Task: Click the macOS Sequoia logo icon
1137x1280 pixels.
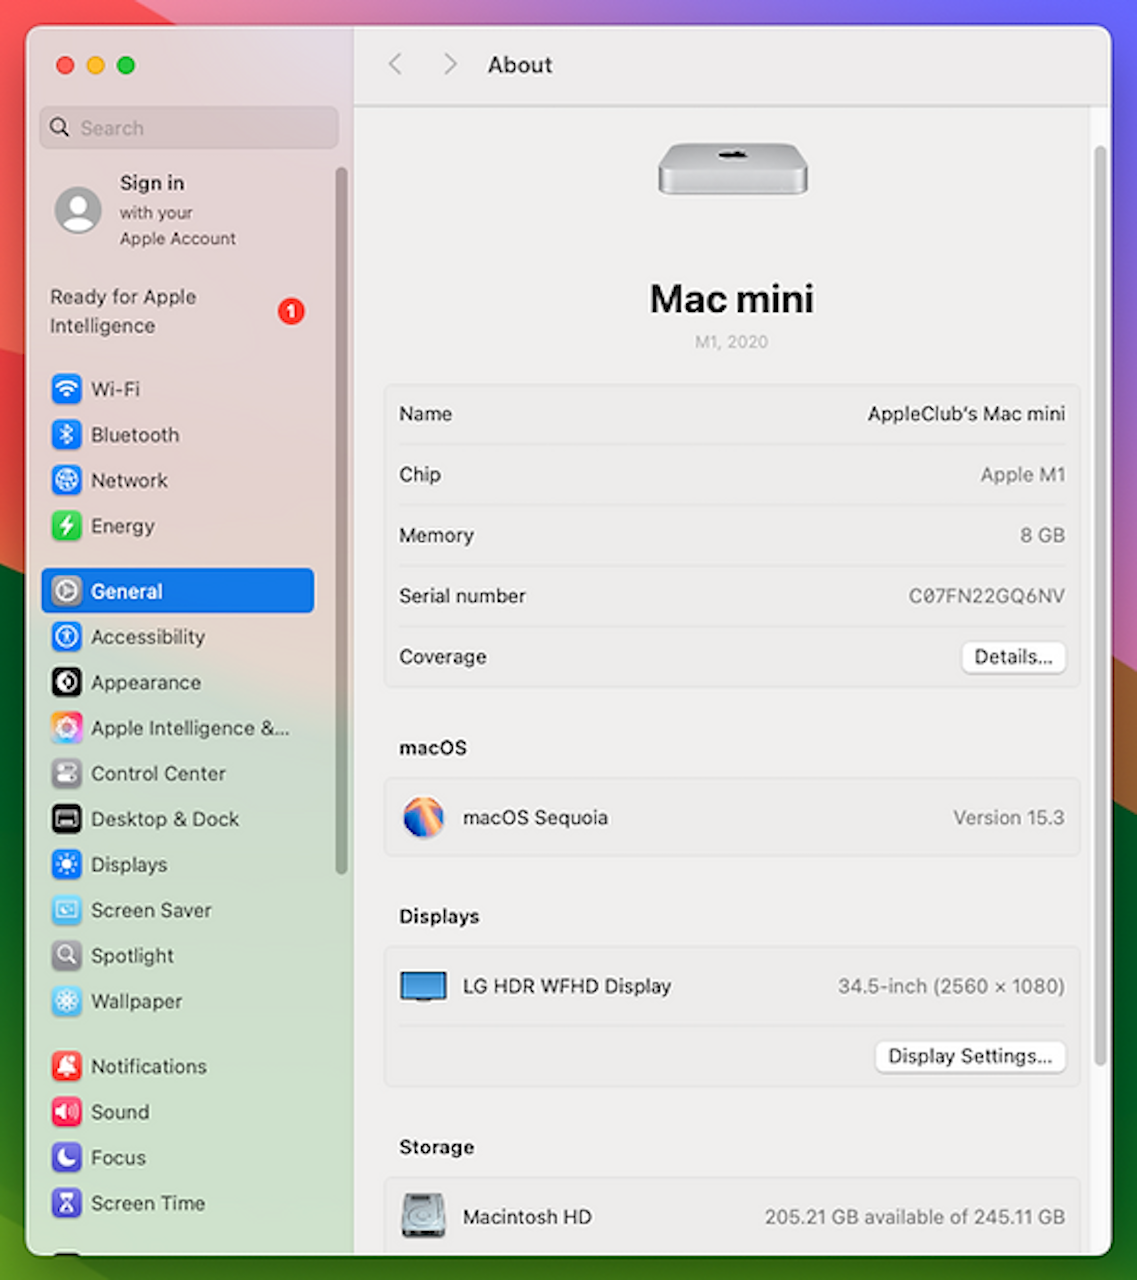Action: [x=423, y=817]
